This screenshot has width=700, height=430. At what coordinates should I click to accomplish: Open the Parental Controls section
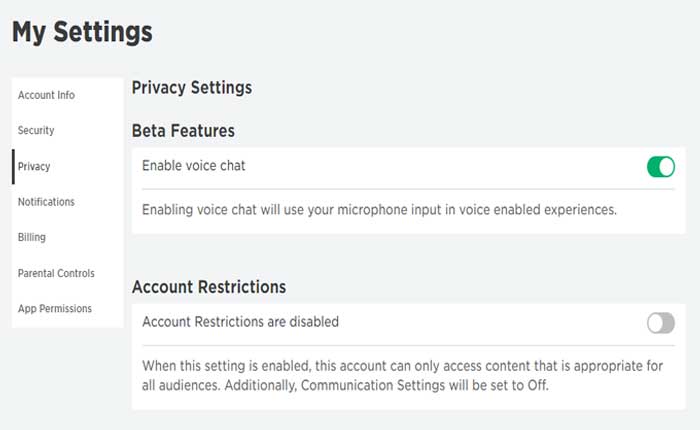(x=56, y=273)
